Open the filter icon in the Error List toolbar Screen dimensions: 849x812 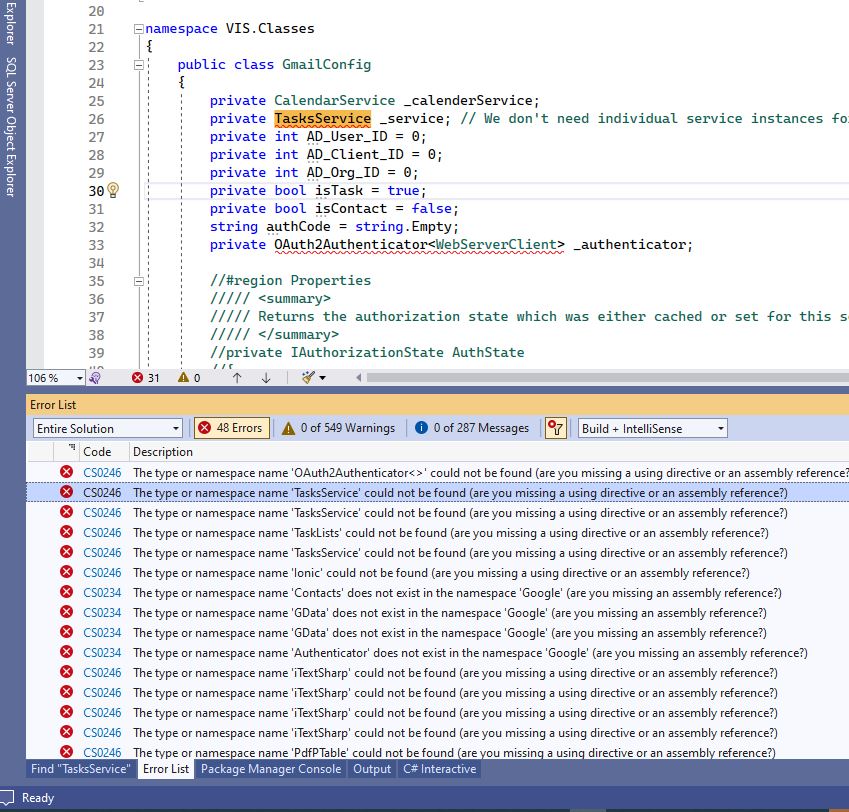click(554, 427)
